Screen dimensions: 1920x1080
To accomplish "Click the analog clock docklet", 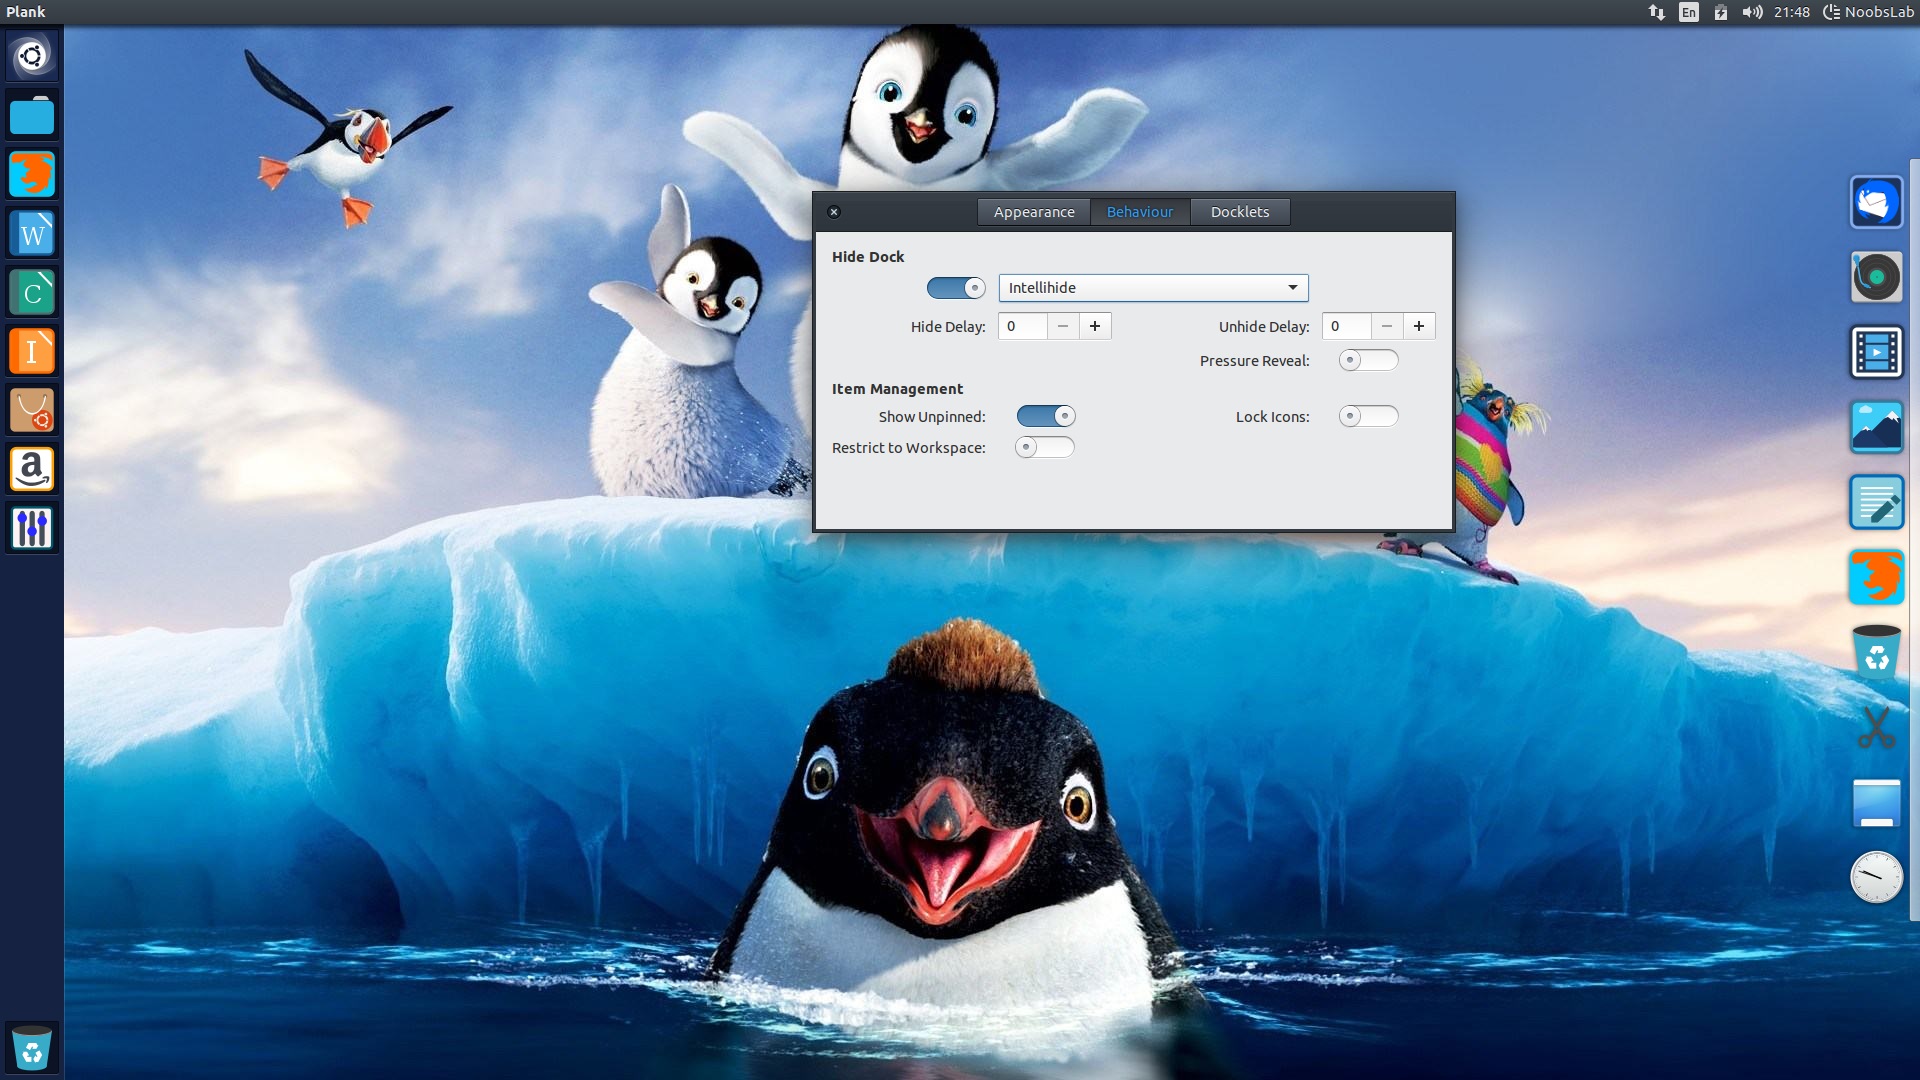I will tap(1876, 877).
